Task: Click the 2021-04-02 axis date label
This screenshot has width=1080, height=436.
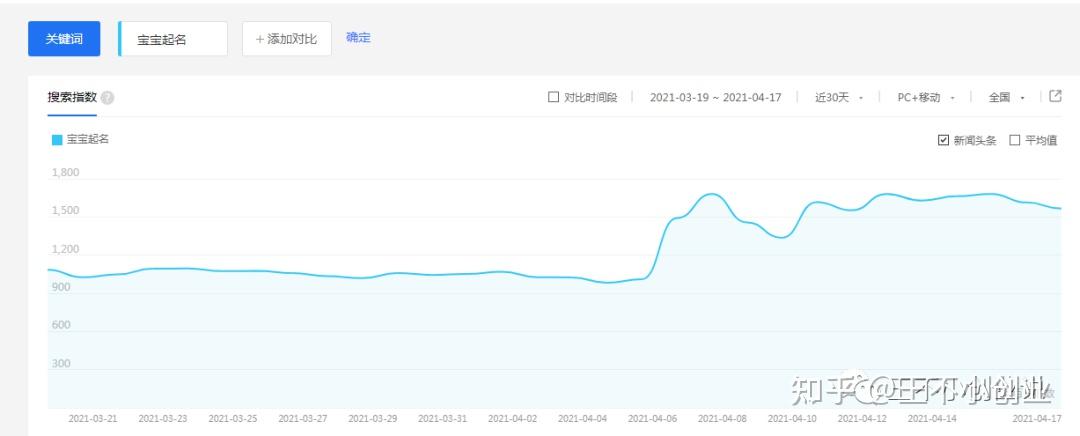Action: pyautogui.click(x=512, y=418)
